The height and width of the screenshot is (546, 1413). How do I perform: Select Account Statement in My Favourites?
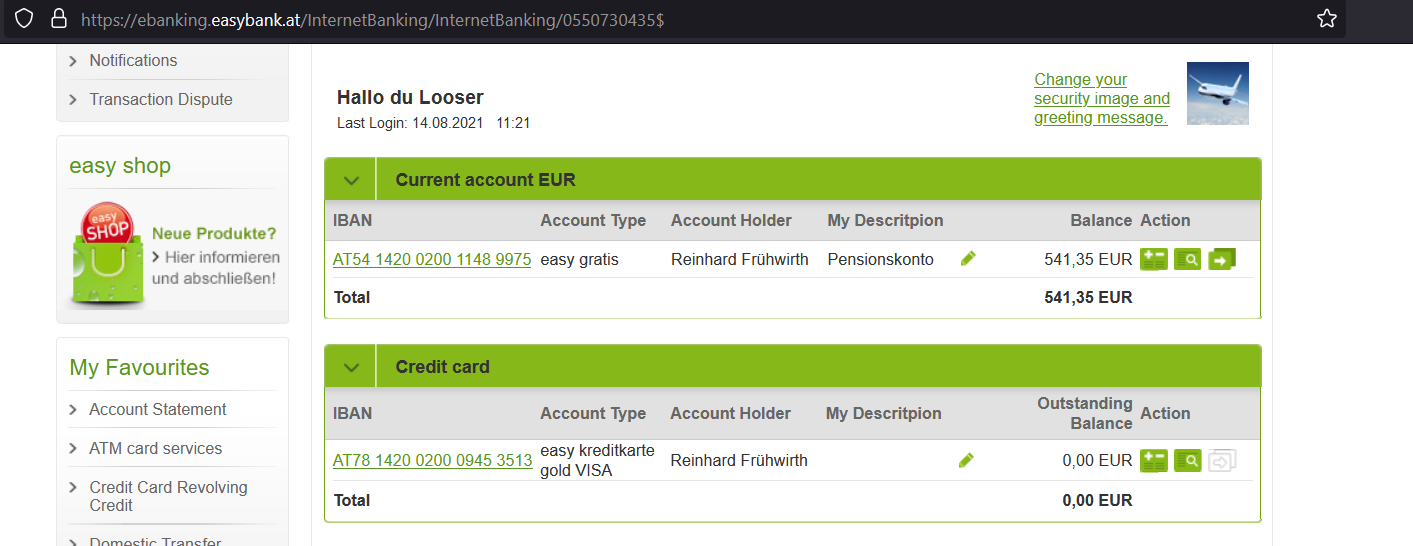pos(158,410)
